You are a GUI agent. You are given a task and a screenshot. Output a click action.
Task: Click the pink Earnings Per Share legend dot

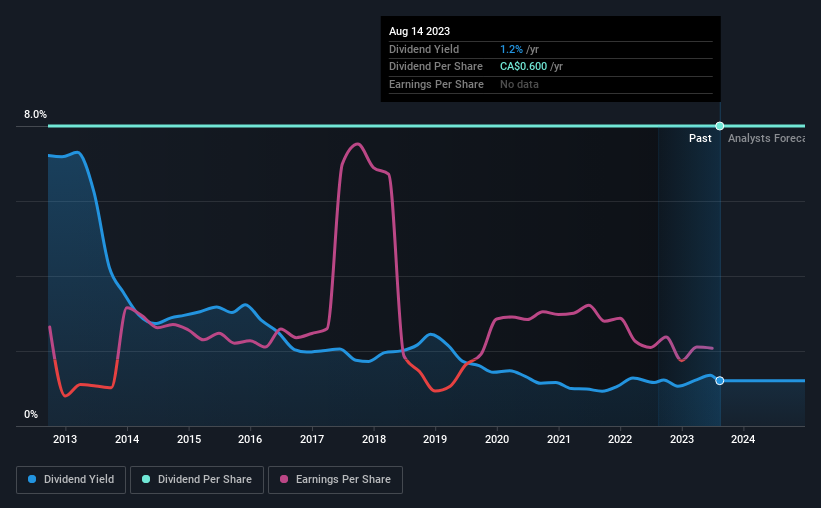(x=285, y=480)
